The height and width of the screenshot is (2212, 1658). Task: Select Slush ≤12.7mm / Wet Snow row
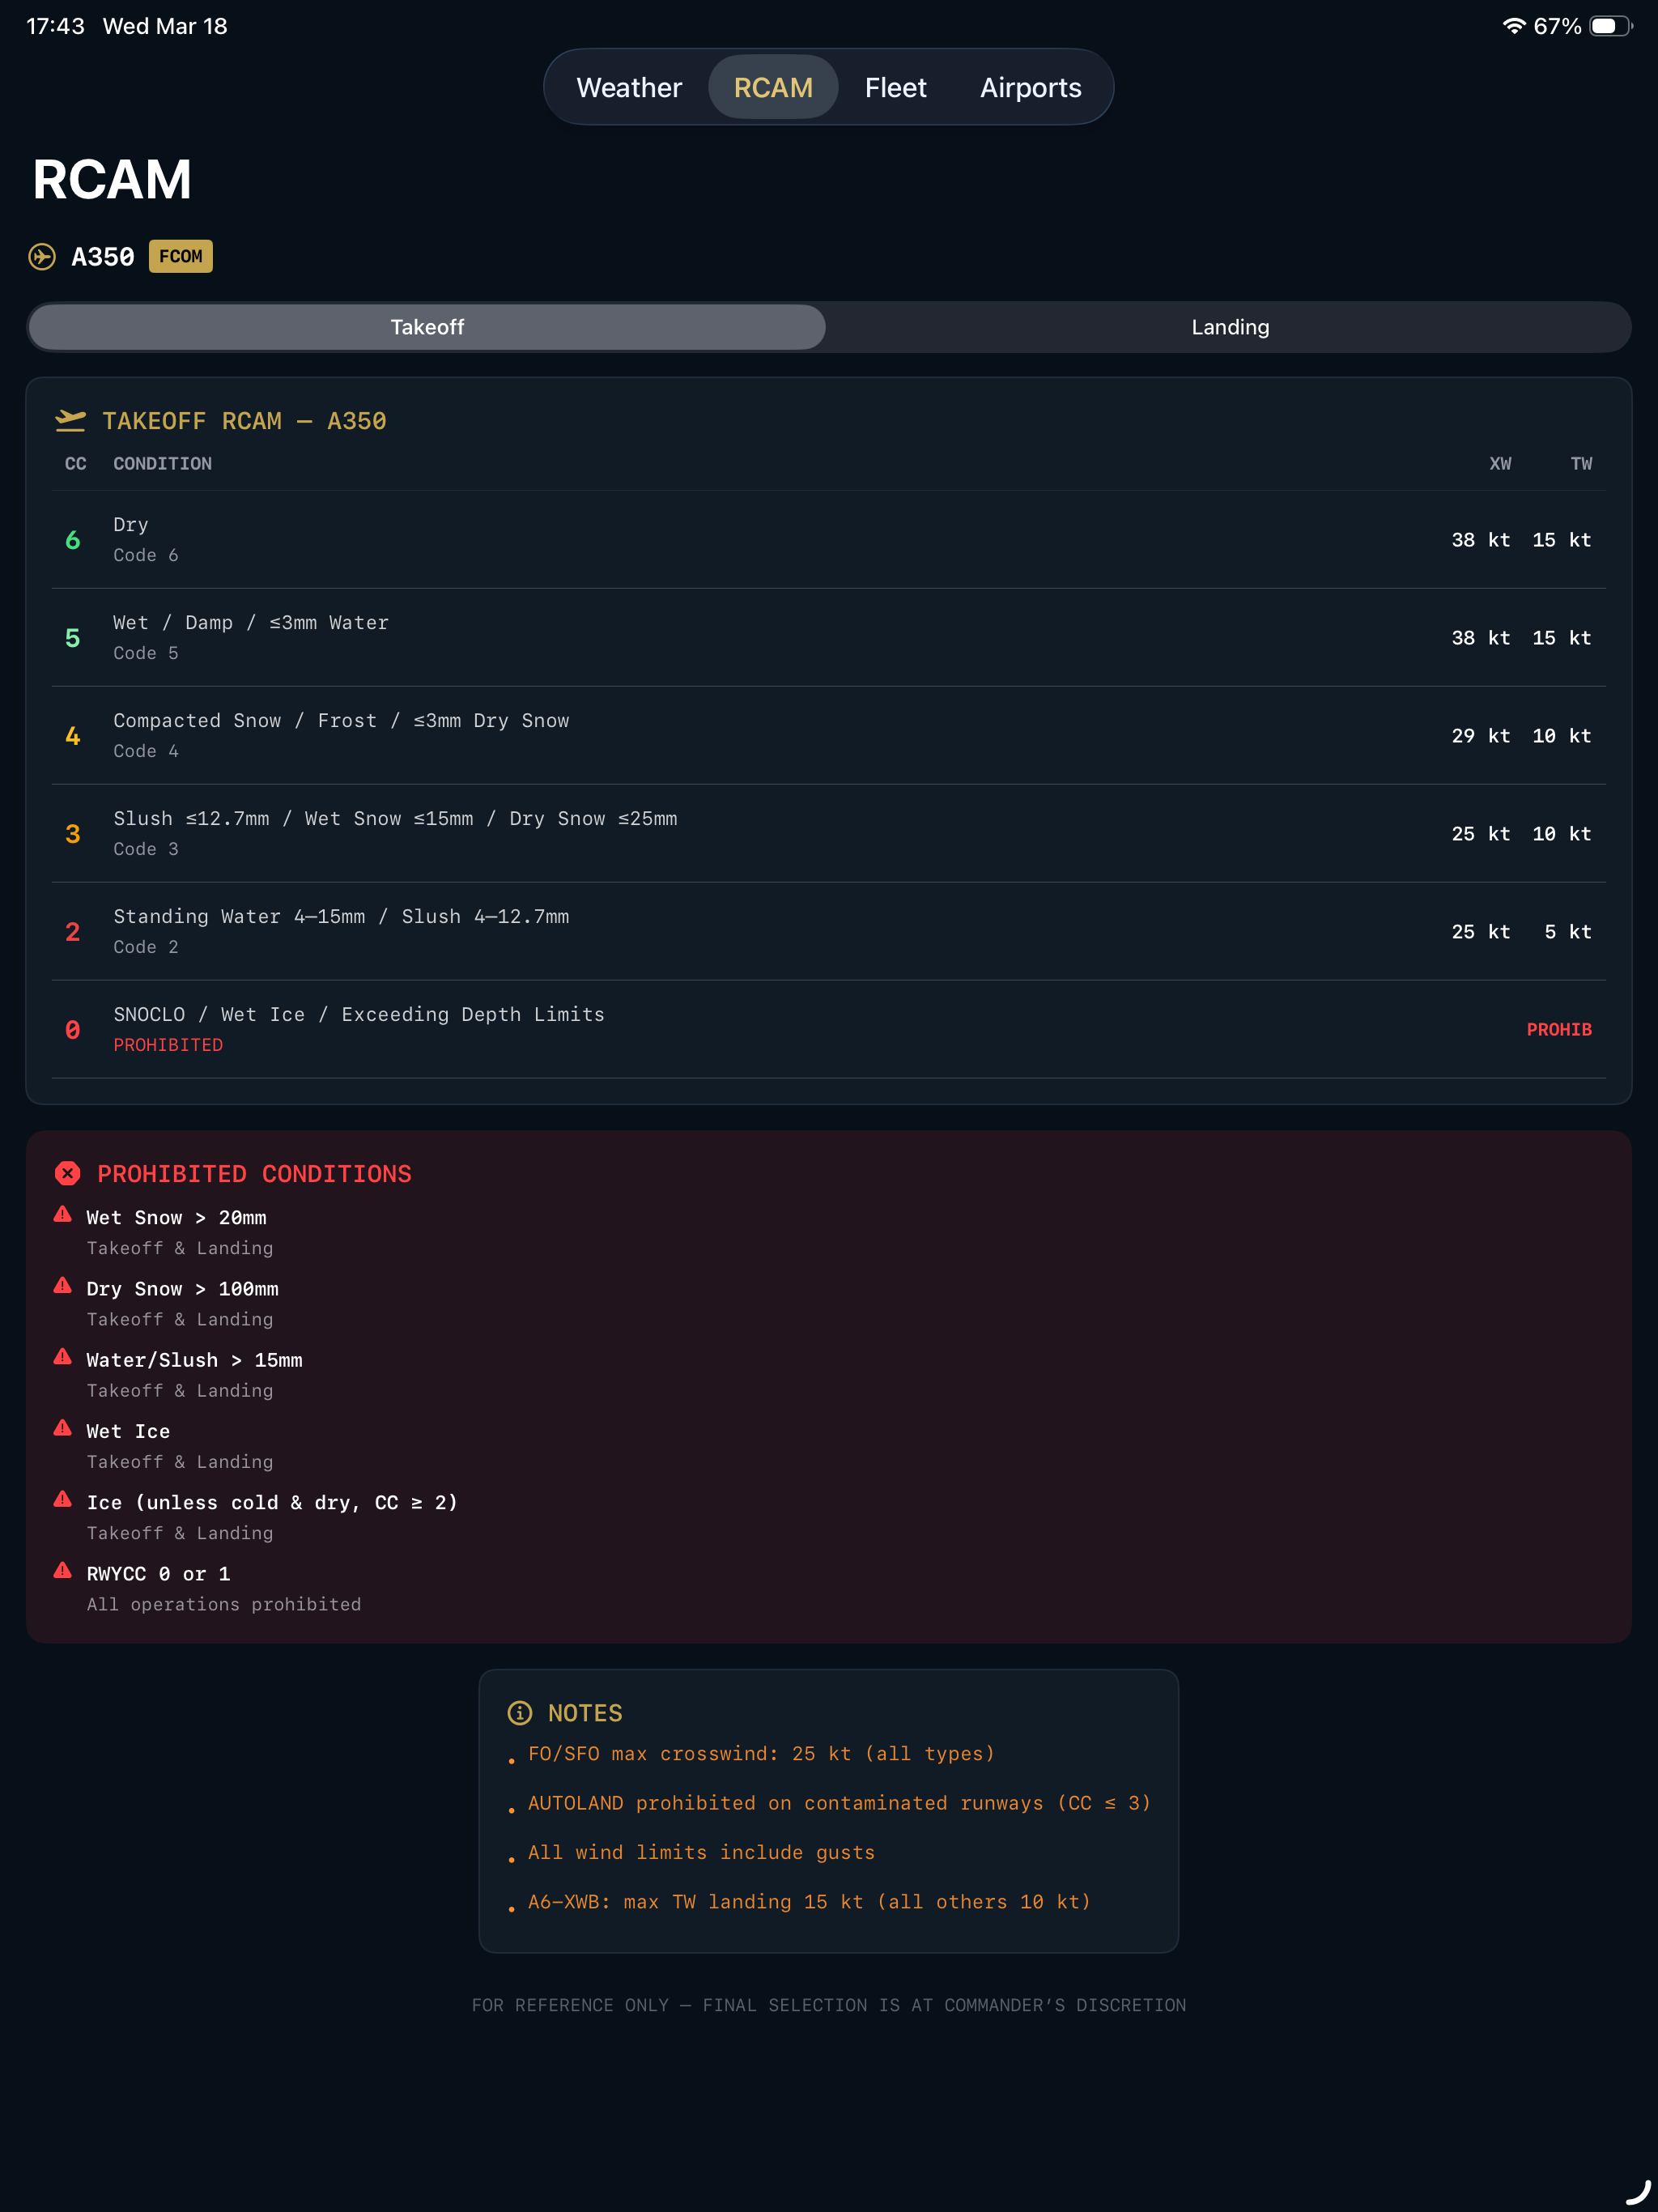pyautogui.click(x=829, y=834)
